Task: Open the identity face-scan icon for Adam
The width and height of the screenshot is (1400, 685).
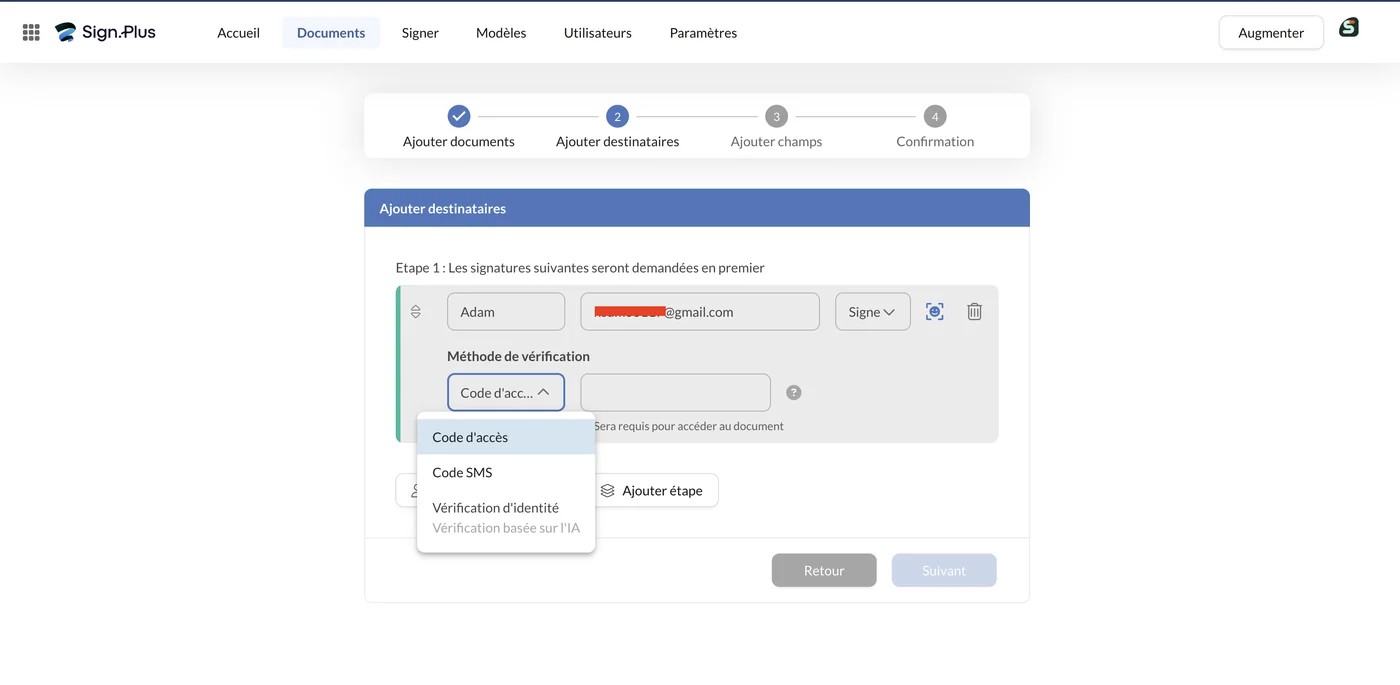Action: [x=934, y=312]
